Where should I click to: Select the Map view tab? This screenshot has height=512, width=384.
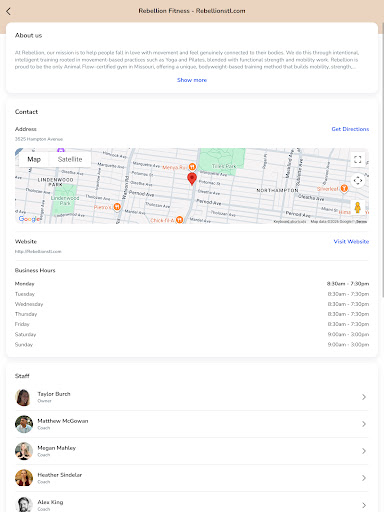pyautogui.click(x=34, y=159)
